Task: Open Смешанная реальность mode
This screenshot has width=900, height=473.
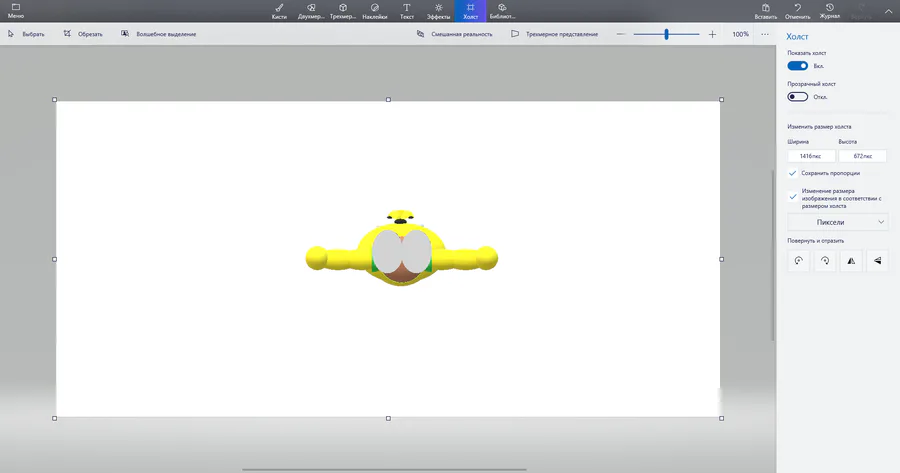Action: (x=454, y=34)
